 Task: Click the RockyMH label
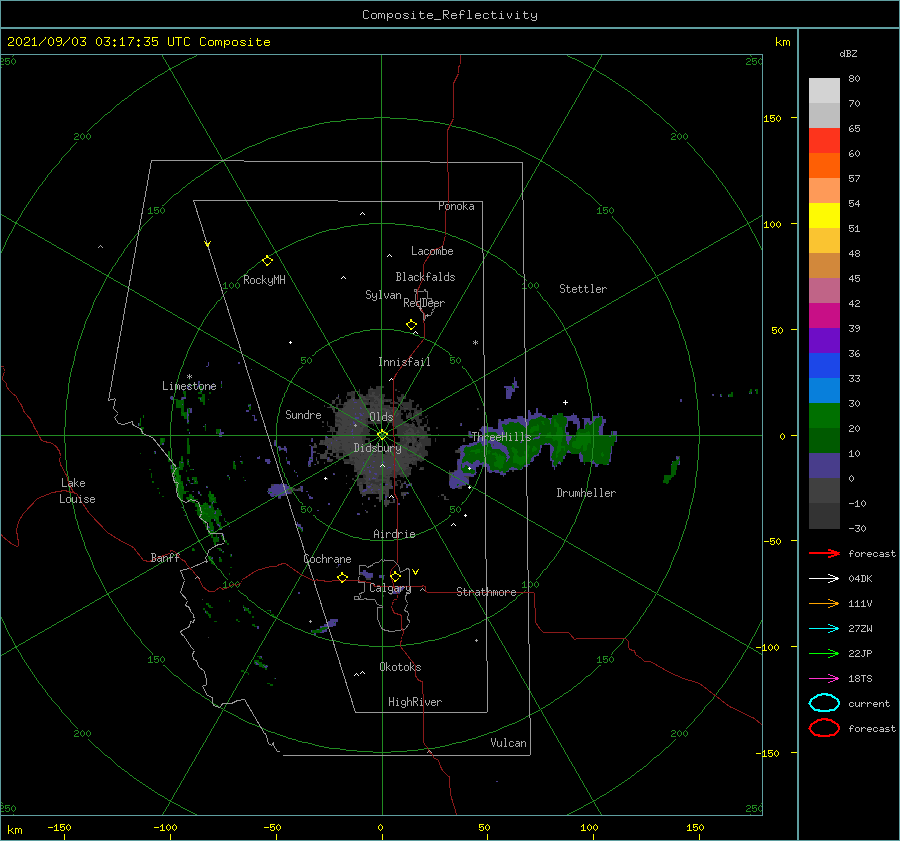tap(264, 280)
